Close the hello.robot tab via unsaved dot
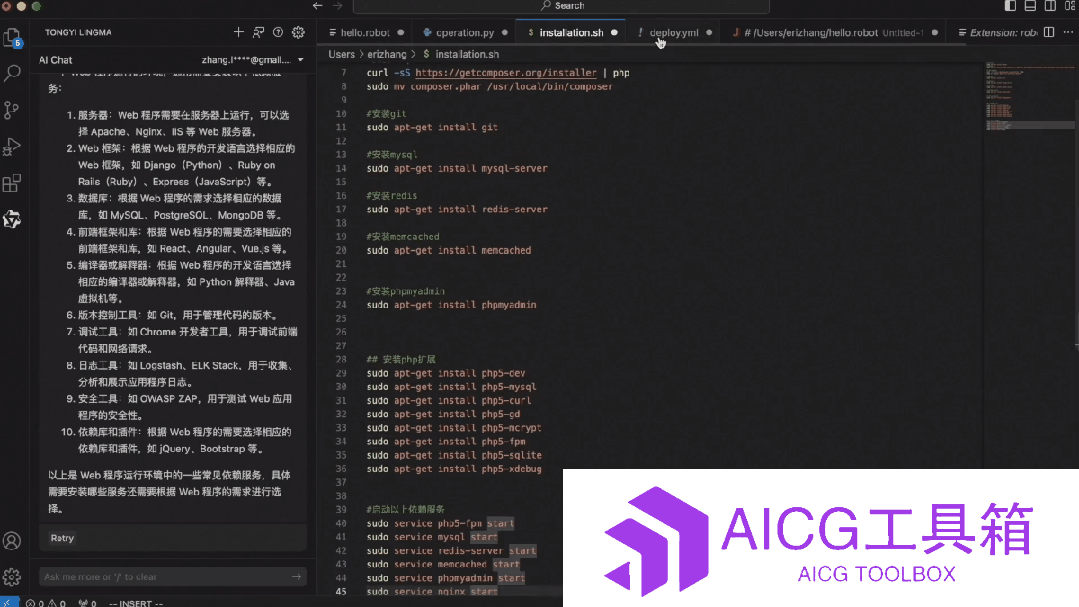This screenshot has height=607, width=1079. pyautogui.click(x=400, y=32)
